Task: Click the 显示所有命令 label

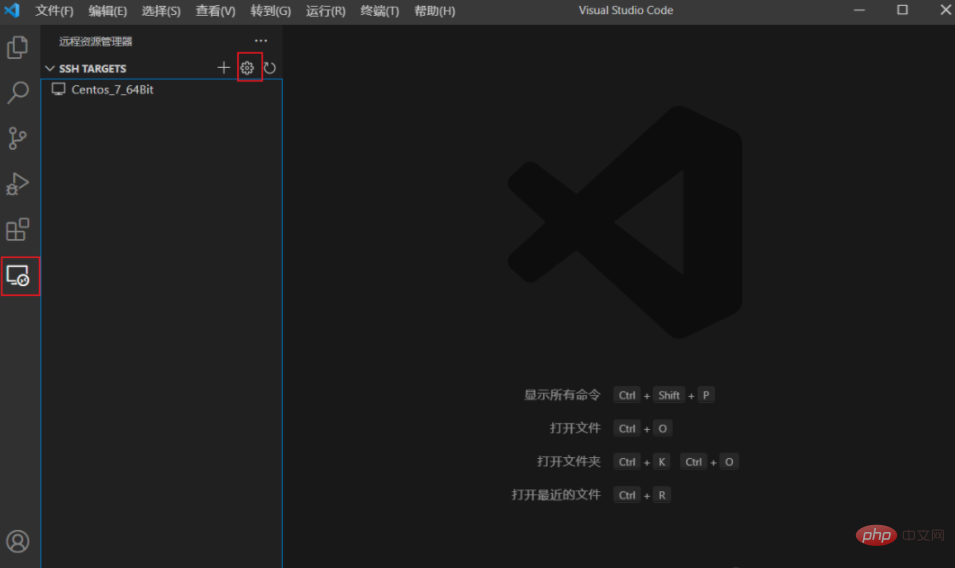Action: [x=562, y=395]
